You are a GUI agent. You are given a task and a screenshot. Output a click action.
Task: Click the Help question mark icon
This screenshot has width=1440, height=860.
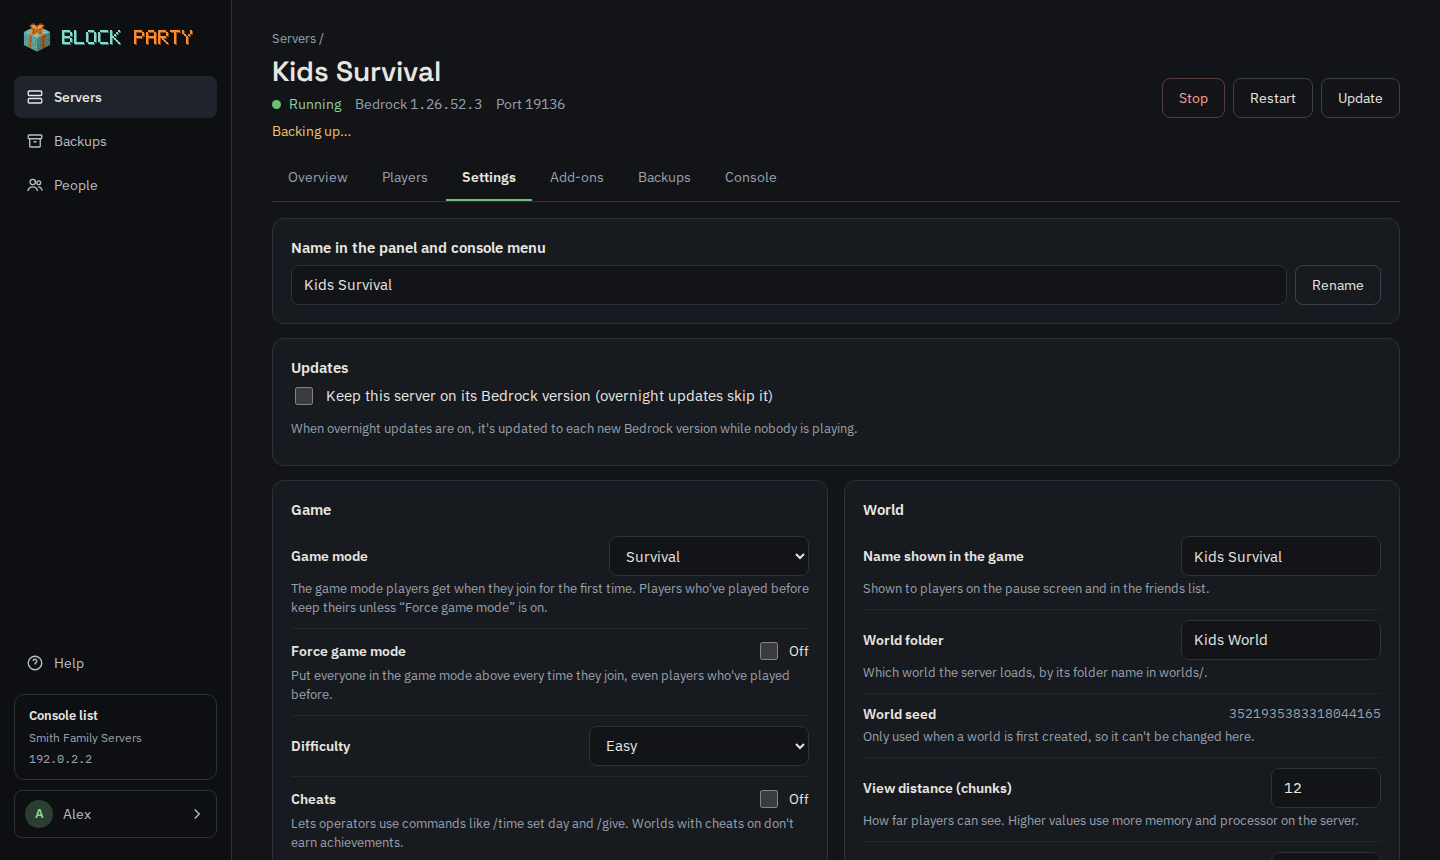35,663
